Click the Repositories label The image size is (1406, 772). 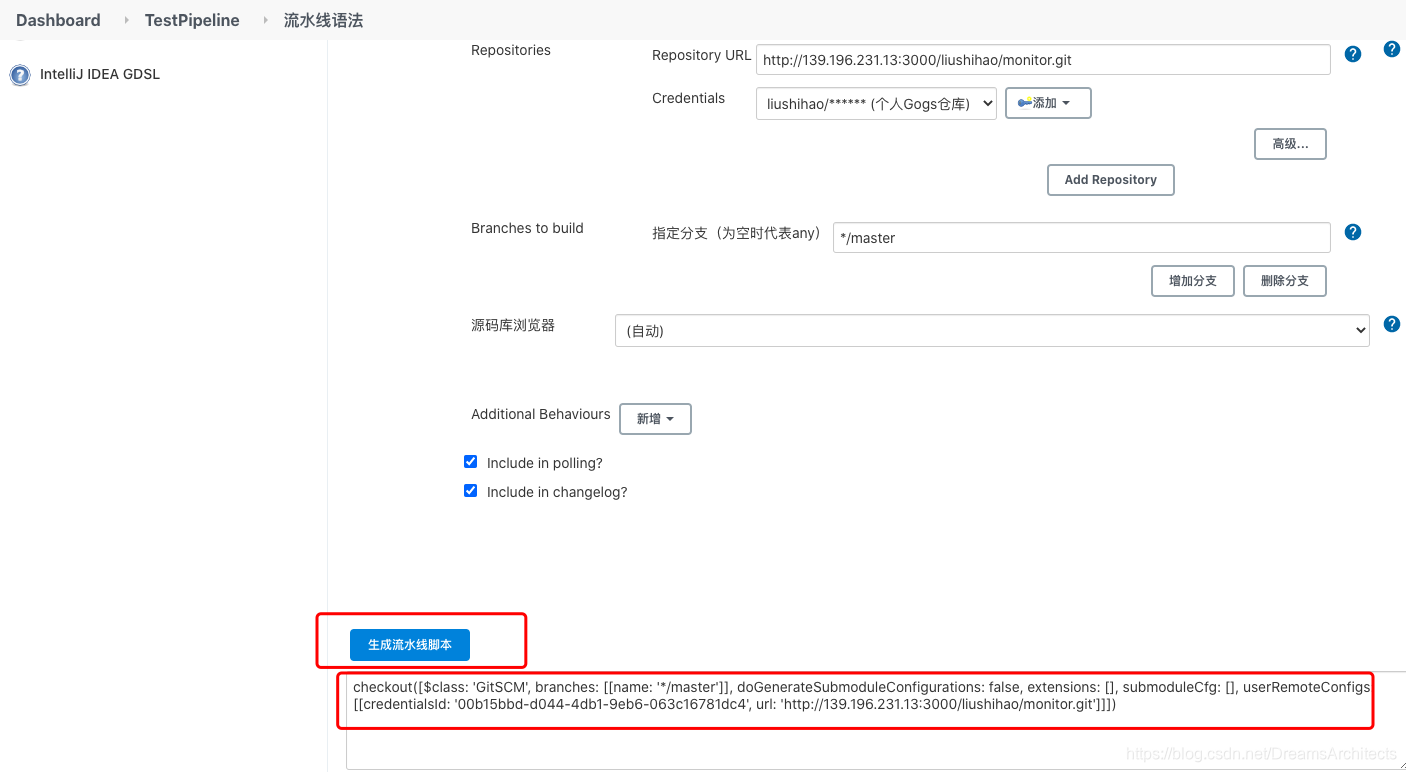[511, 50]
